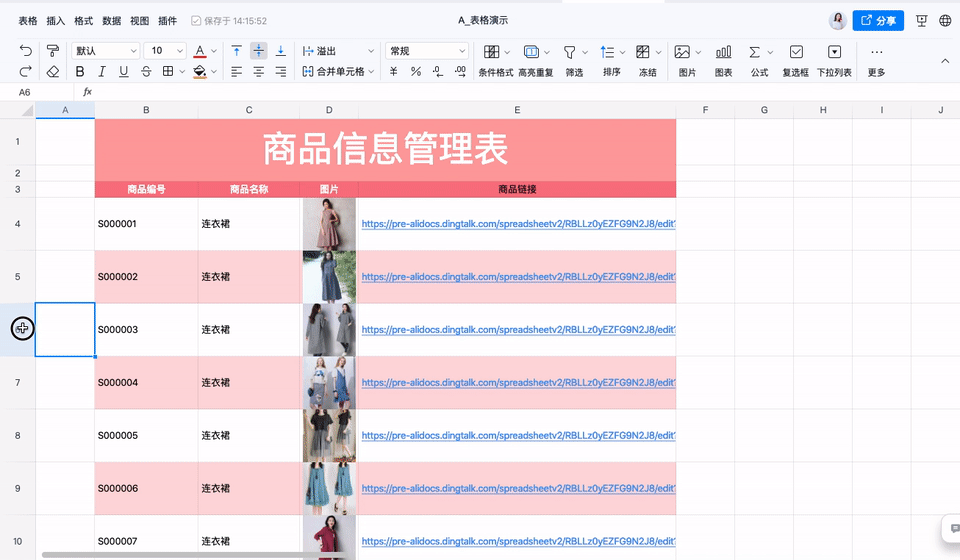Insert a 图片 image

[682, 52]
